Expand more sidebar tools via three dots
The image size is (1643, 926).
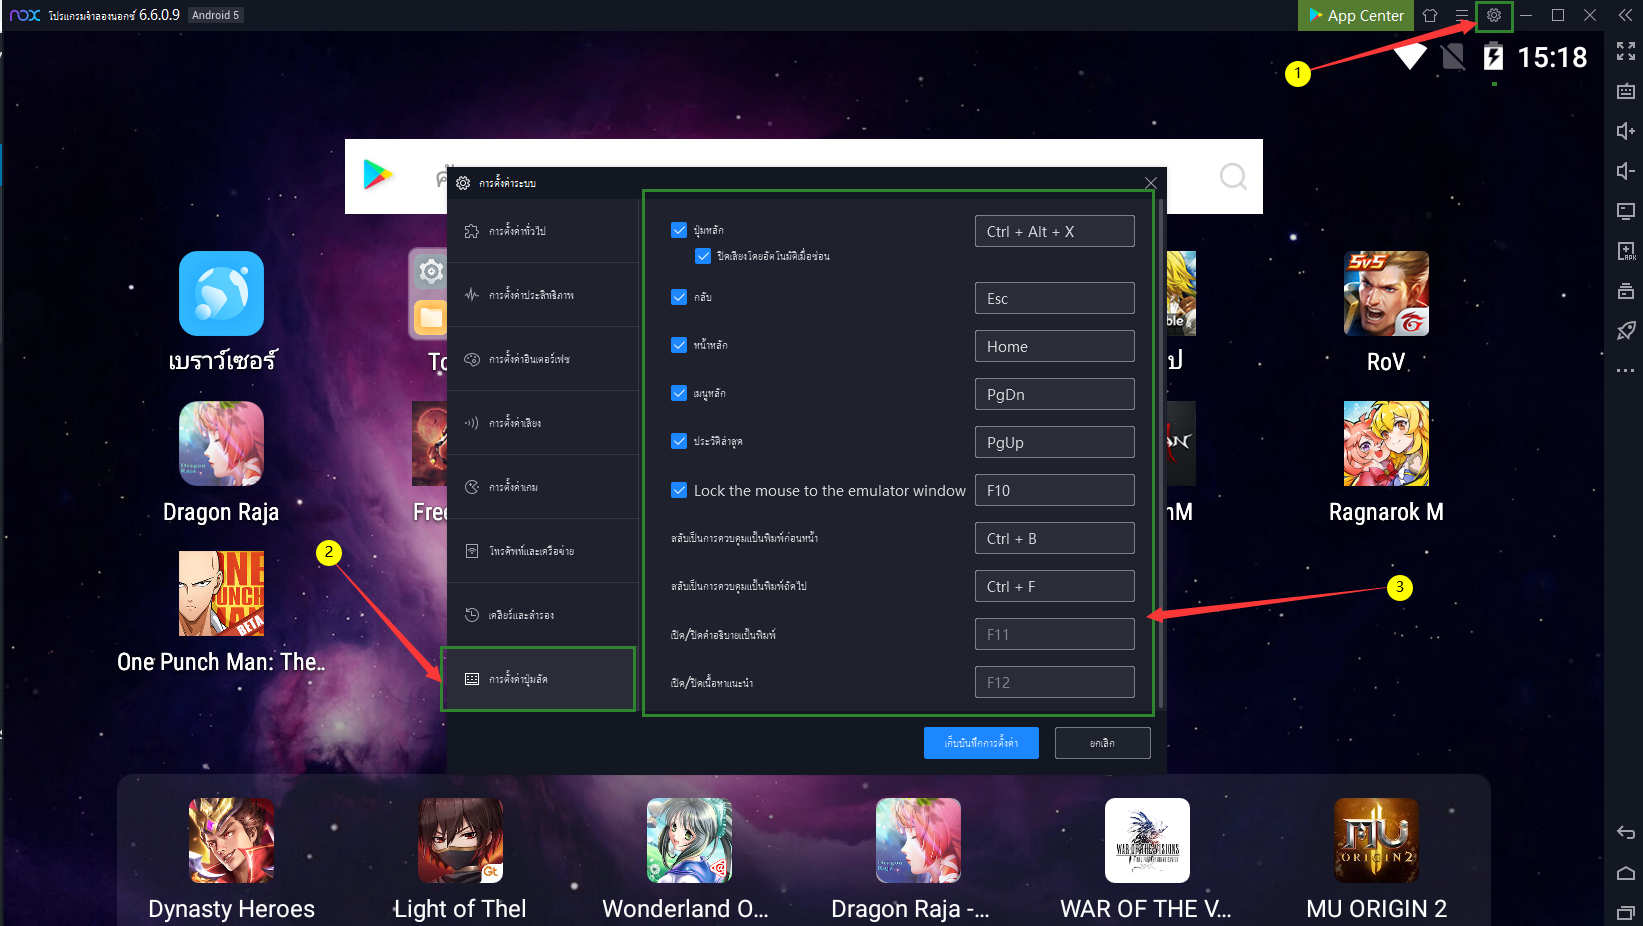pos(1626,371)
